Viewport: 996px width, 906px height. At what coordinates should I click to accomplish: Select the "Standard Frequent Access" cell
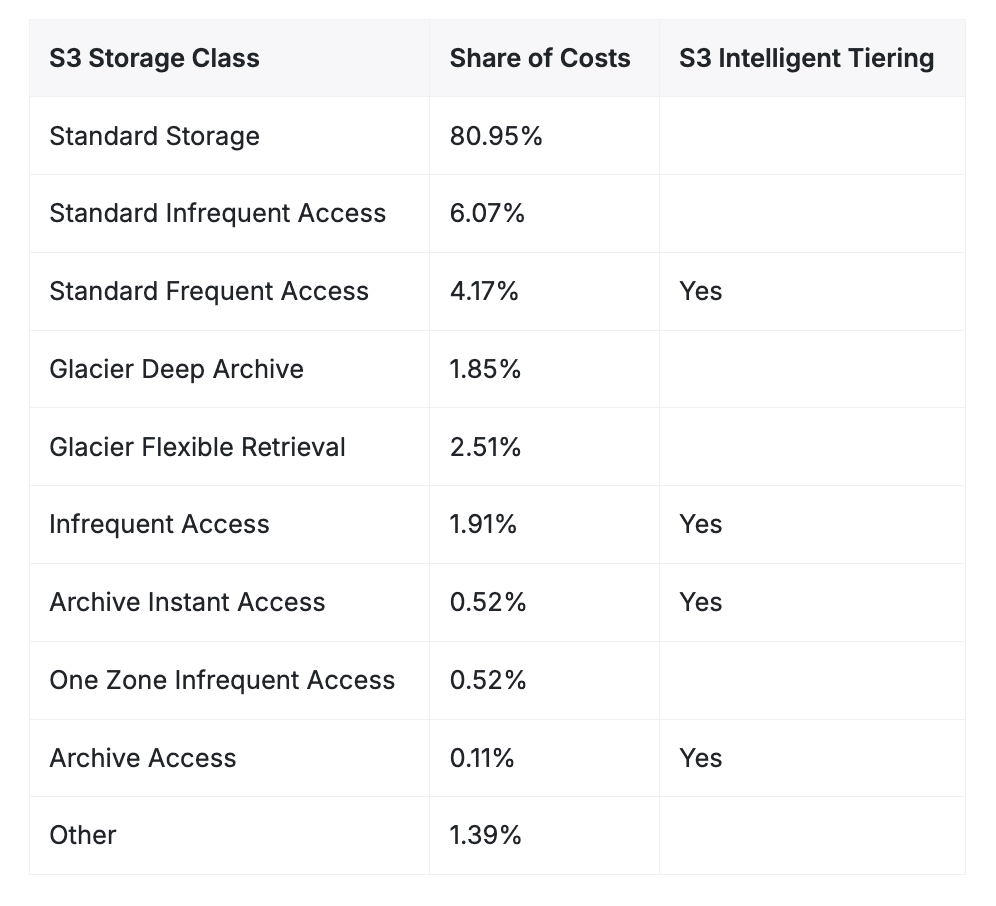tap(209, 291)
